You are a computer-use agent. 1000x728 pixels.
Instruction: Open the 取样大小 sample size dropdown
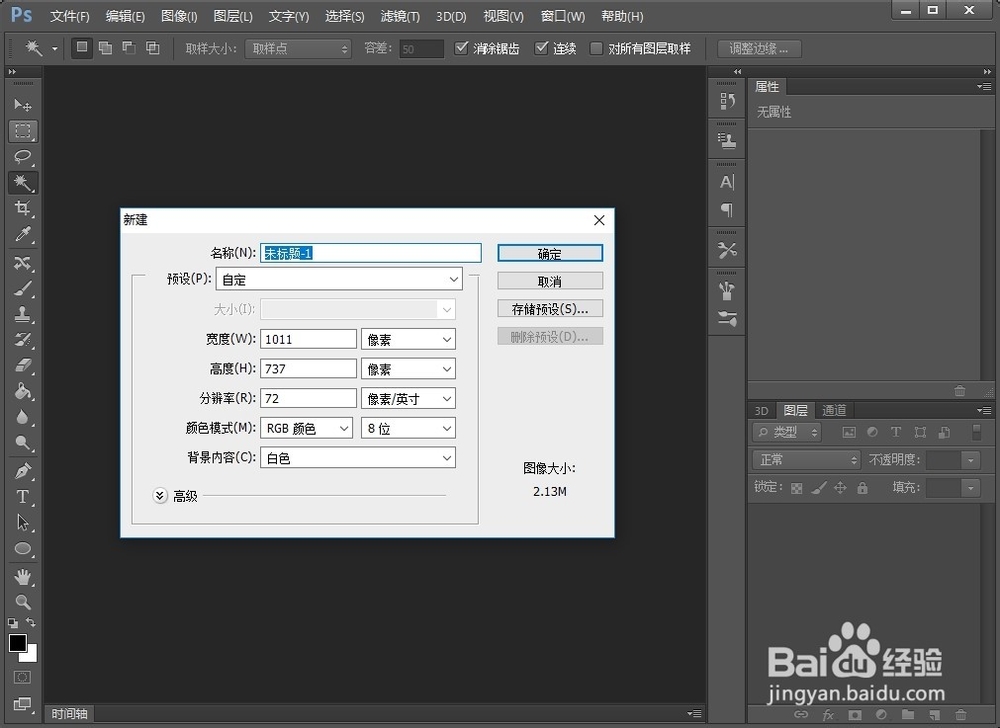(298, 48)
